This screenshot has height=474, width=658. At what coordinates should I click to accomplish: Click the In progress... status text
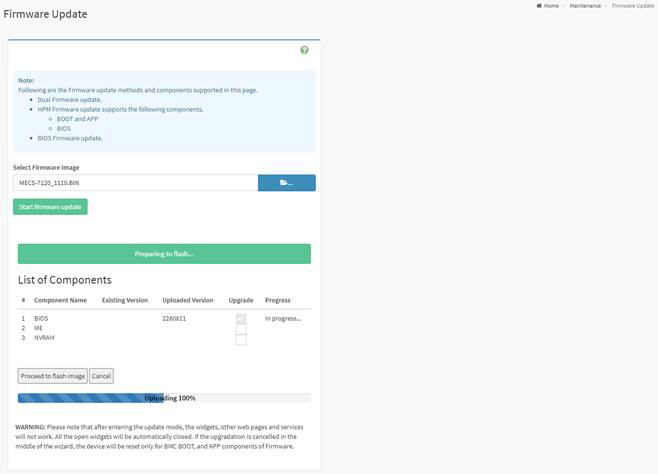pos(282,318)
